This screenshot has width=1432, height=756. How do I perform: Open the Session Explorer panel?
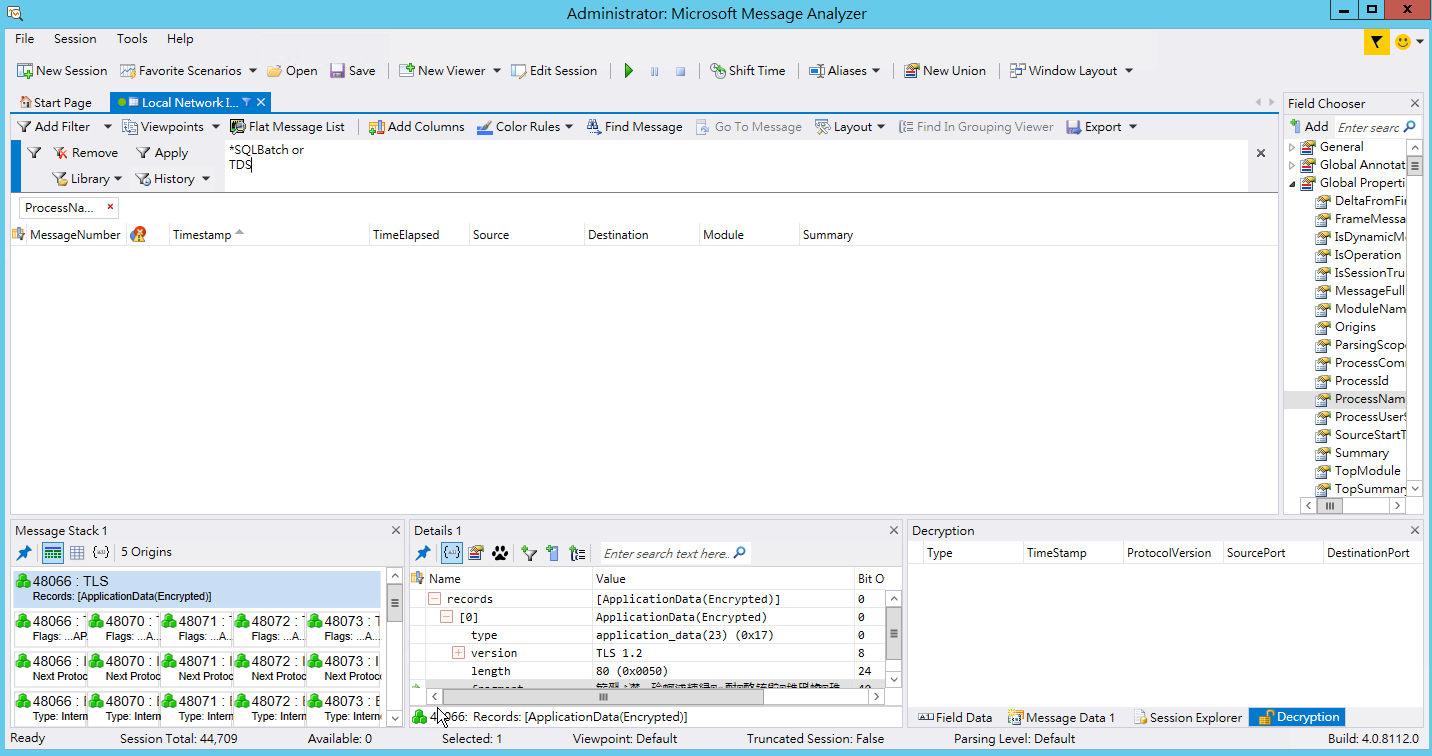pos(1187,717)
